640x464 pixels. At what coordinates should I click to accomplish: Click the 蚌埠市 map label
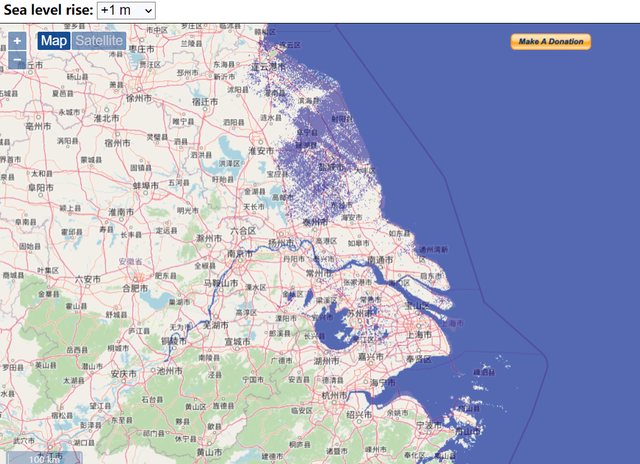[x=146, y=186]
